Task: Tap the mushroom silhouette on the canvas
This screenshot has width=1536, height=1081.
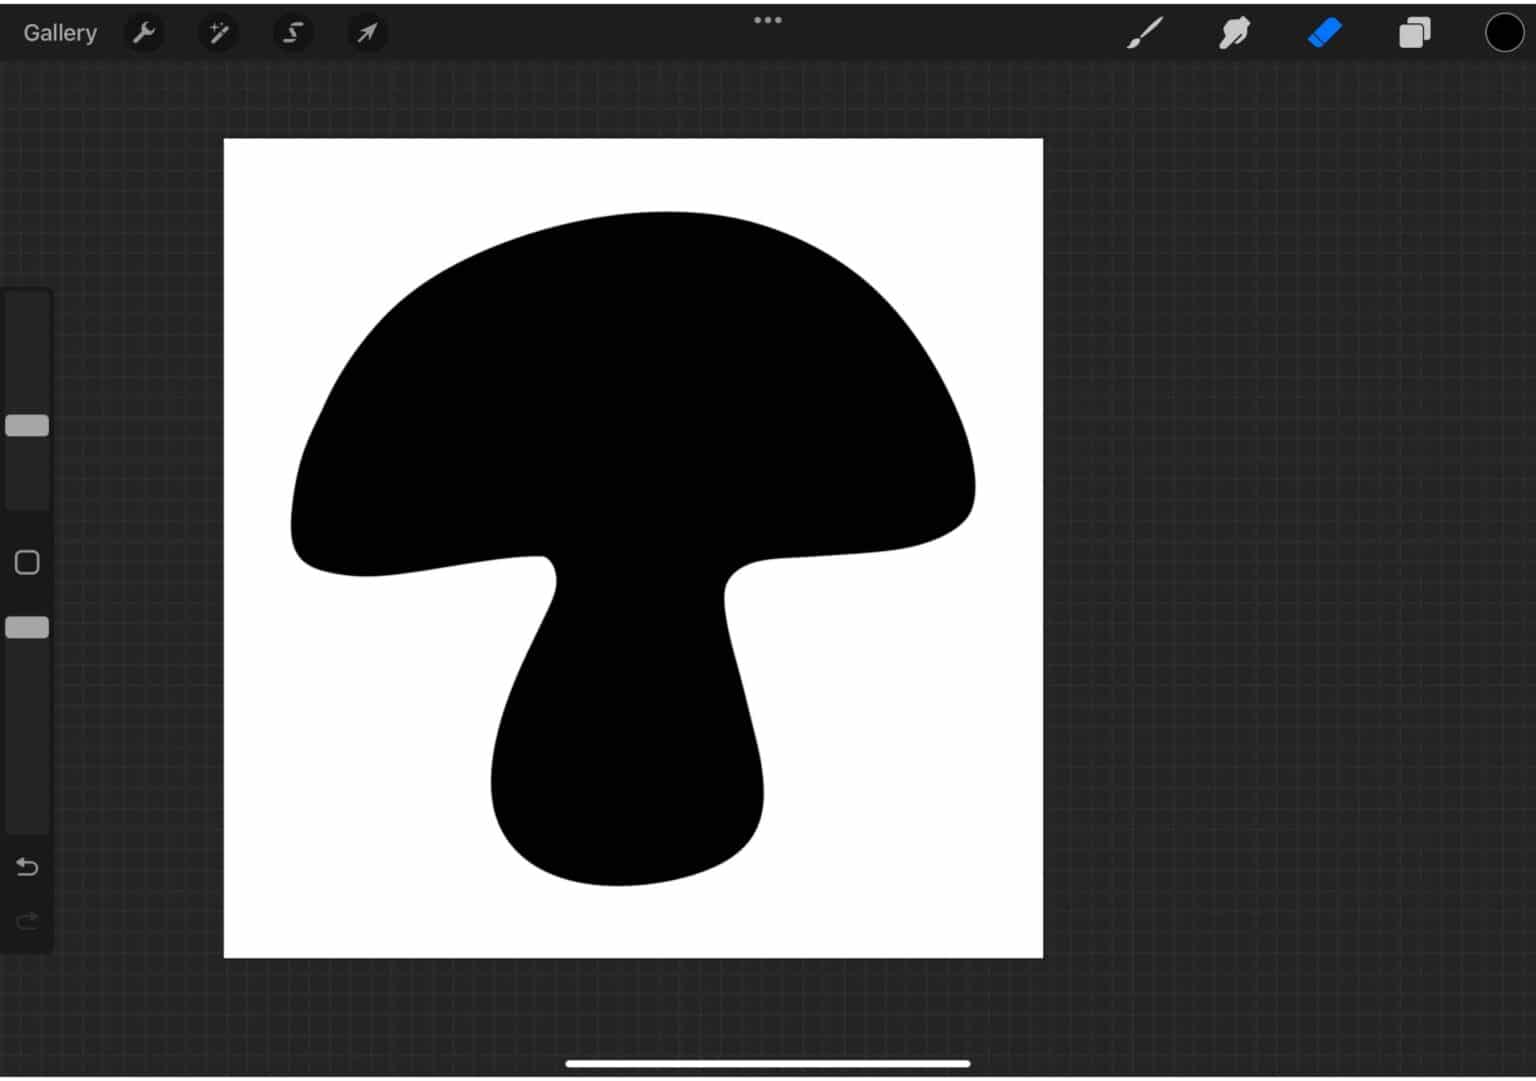Action: tap(630, 400)
